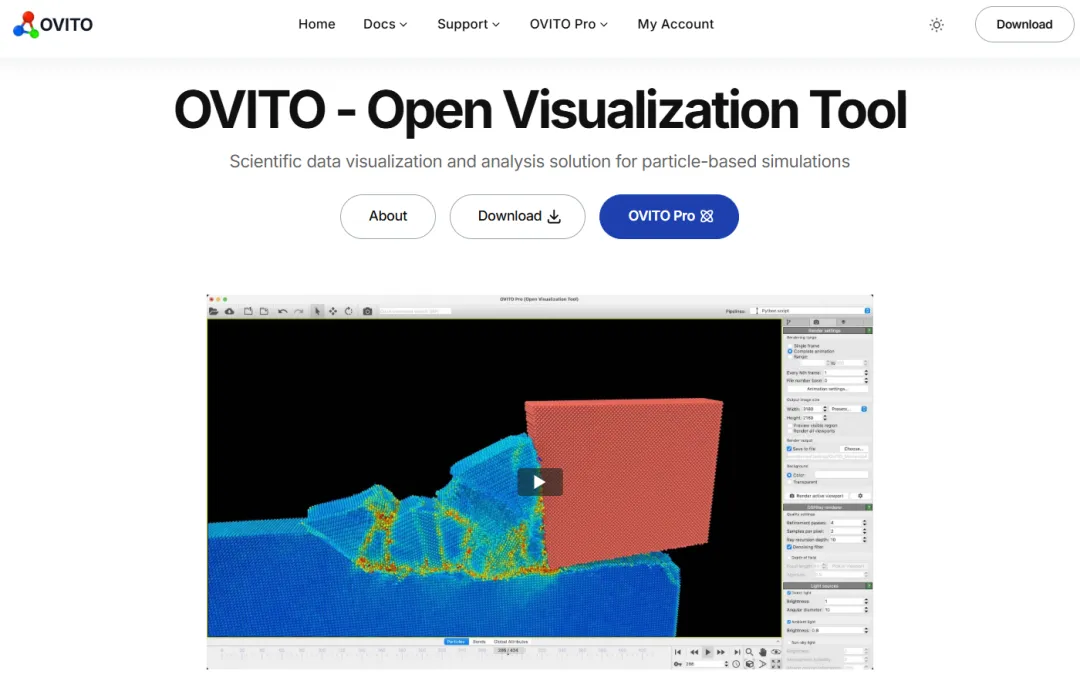
Task: Switch to the Global Attributes tab
Action: pyautogui.click(x=511, y=642)
